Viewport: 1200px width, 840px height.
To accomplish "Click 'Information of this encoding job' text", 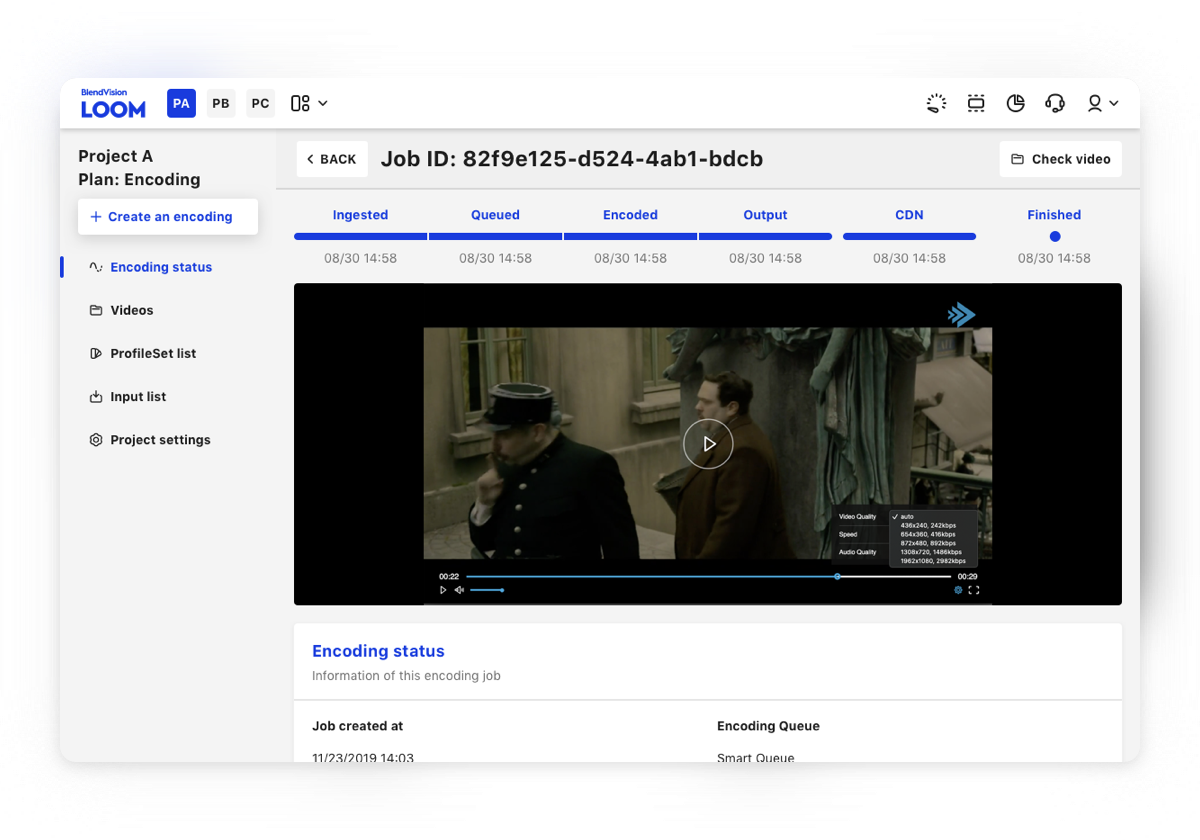I will tap(406, 676).
